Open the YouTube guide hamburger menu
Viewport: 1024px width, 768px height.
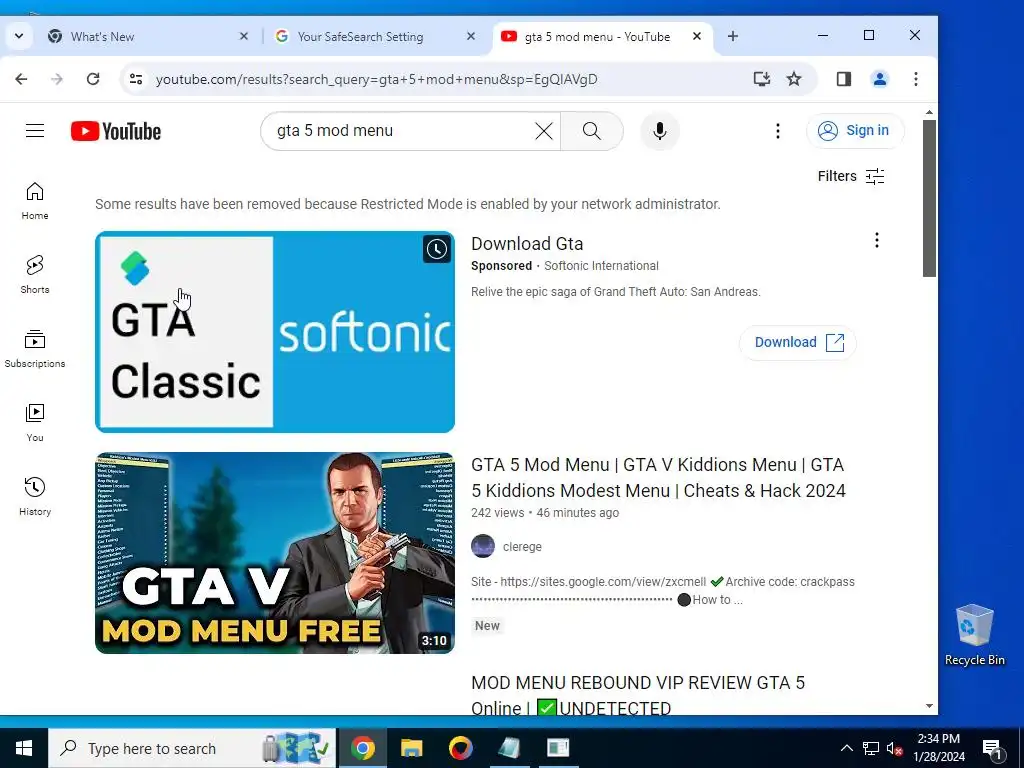tap(35, 131)
